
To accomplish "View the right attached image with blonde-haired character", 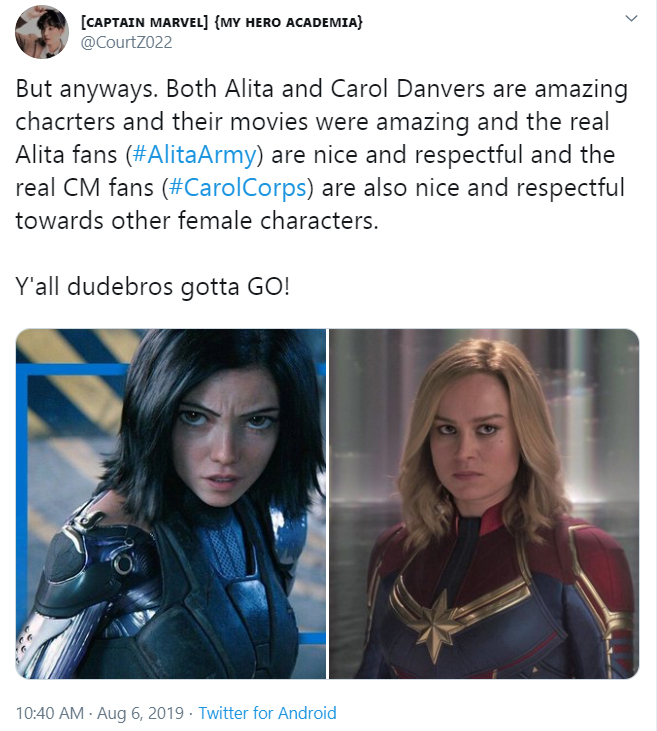I will tap(484, 503).
